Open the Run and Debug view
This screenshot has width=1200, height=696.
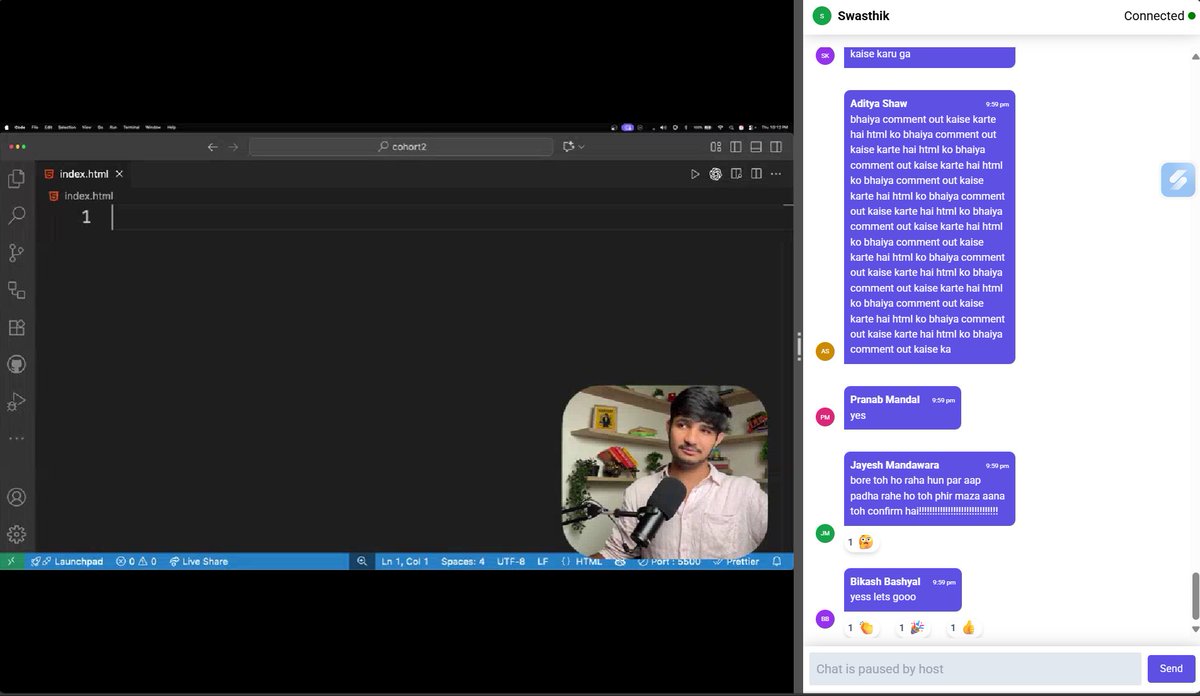16,402
